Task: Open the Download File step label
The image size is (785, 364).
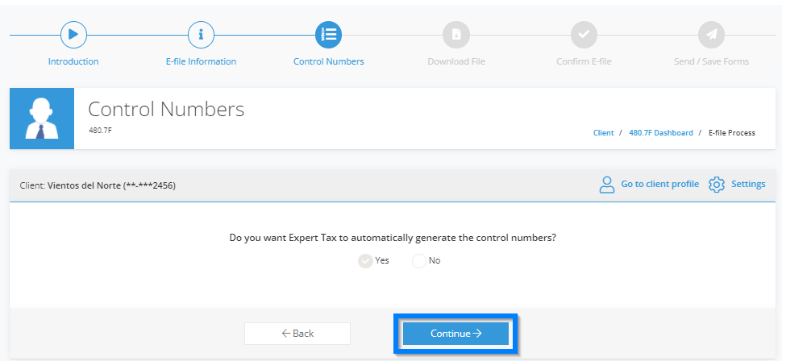Action: click(456, 62)
